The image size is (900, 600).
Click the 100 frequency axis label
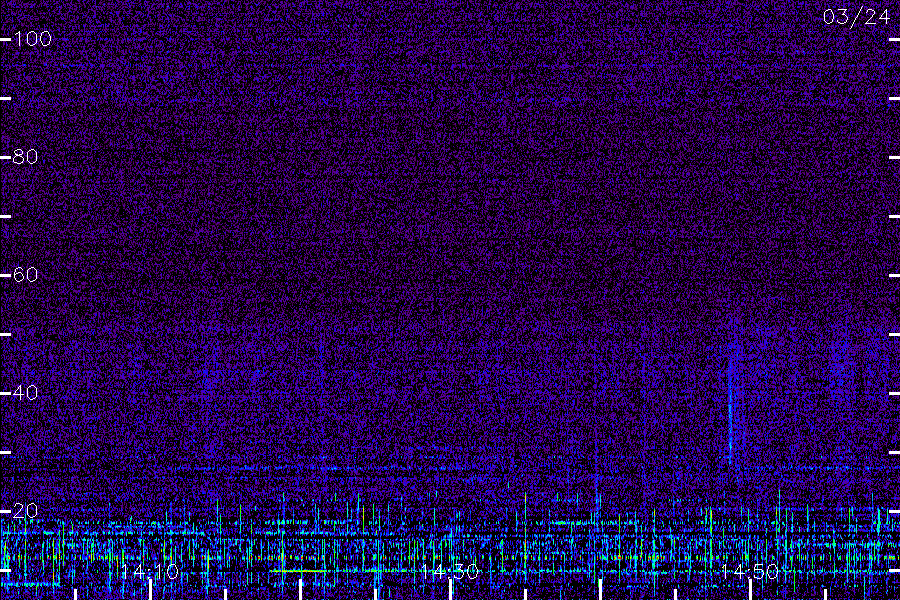point(33,39)
